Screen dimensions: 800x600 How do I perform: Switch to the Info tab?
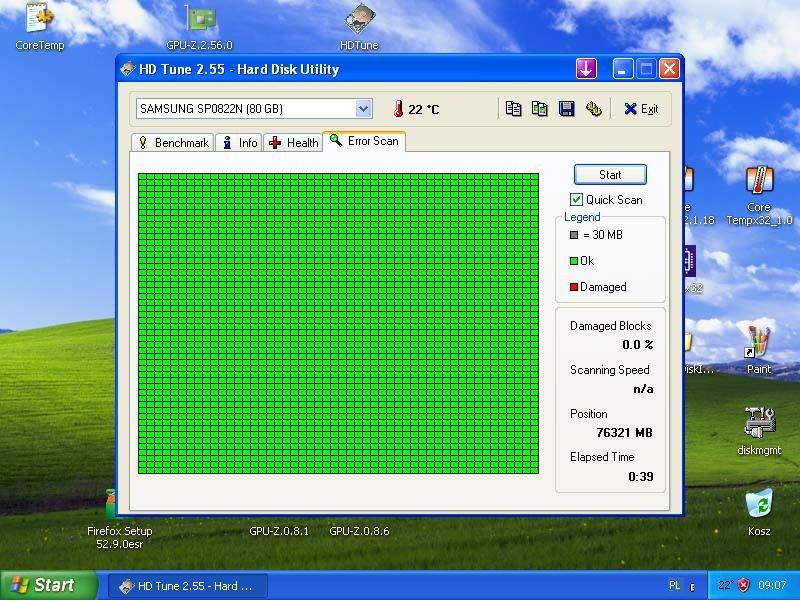click(x=240, y=142)
